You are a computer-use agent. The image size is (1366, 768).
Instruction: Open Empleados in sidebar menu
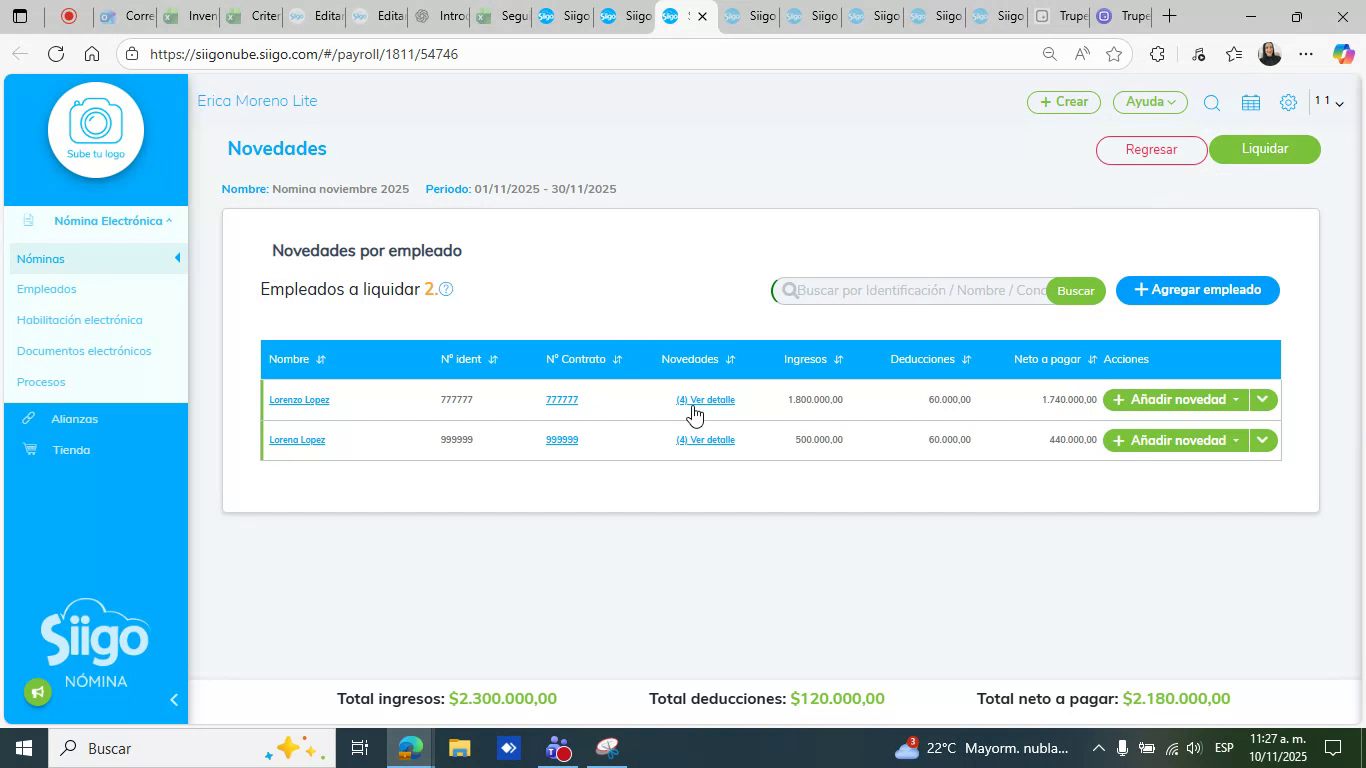46,289
